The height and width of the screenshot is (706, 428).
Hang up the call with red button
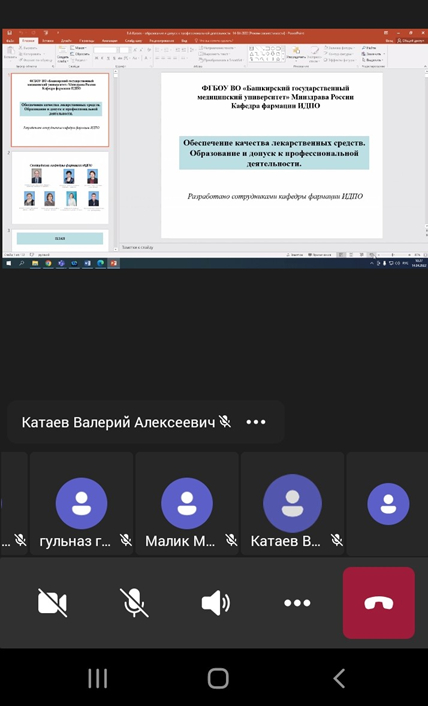[378, 602]
